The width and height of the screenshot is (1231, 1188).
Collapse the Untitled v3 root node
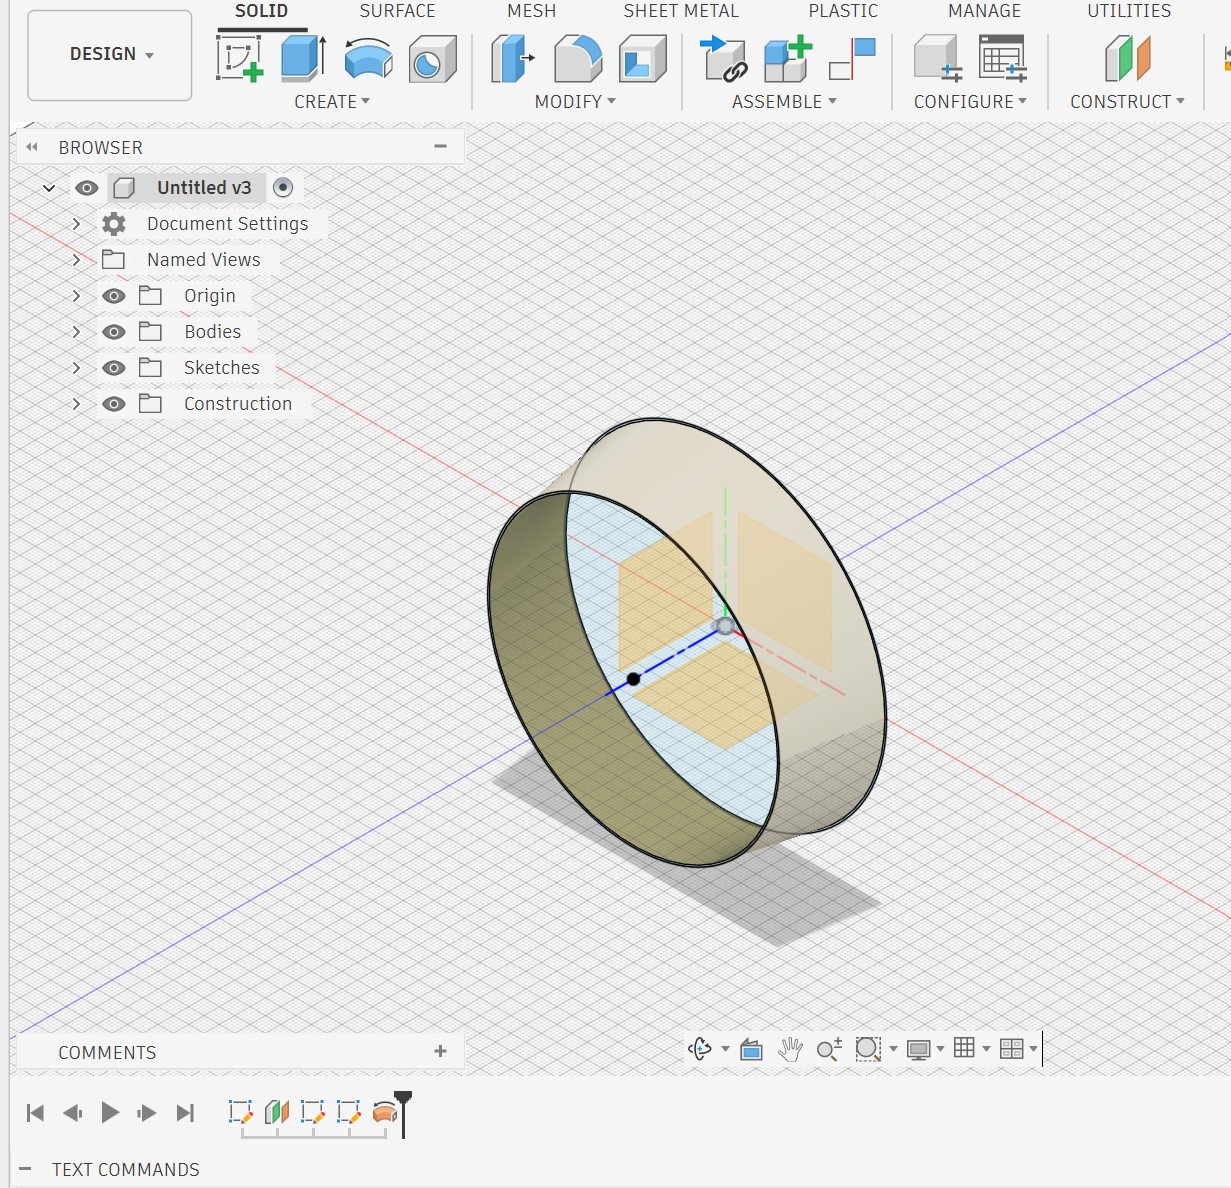(x=48, y=188)
